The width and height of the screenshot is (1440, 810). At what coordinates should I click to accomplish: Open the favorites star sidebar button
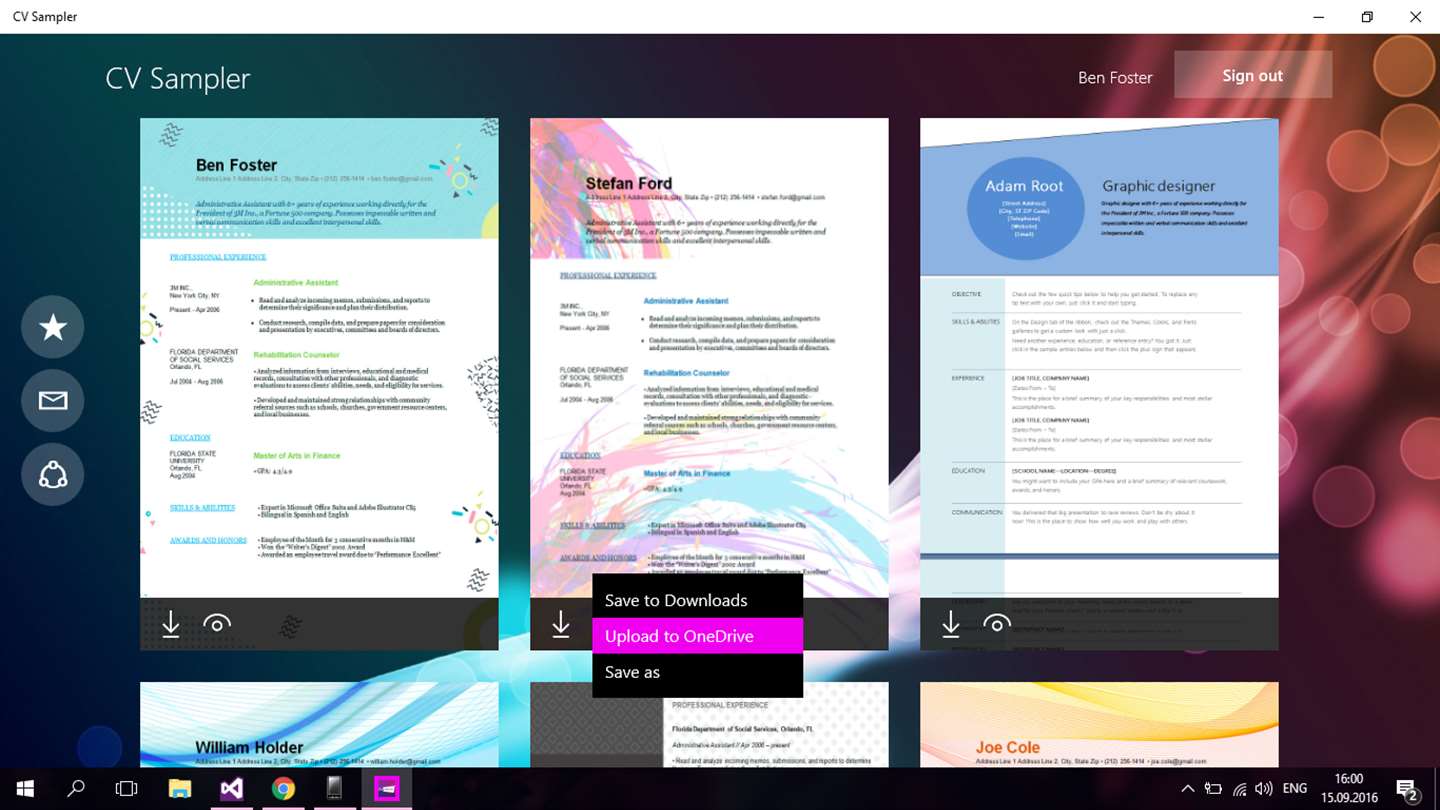pyautogui.click(x=53, y=326)
